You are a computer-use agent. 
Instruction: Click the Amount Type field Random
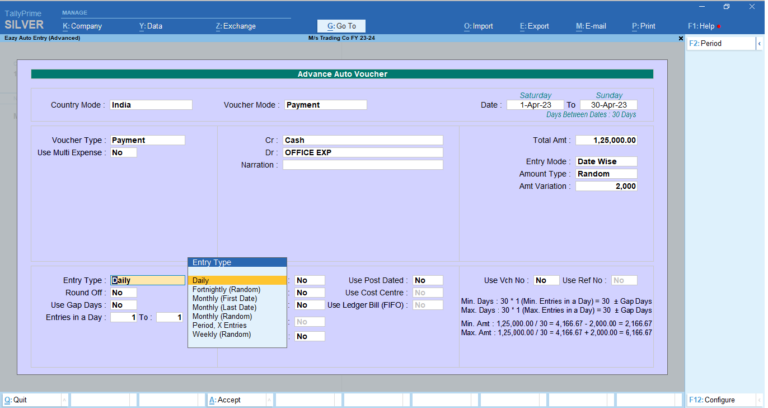606,174
